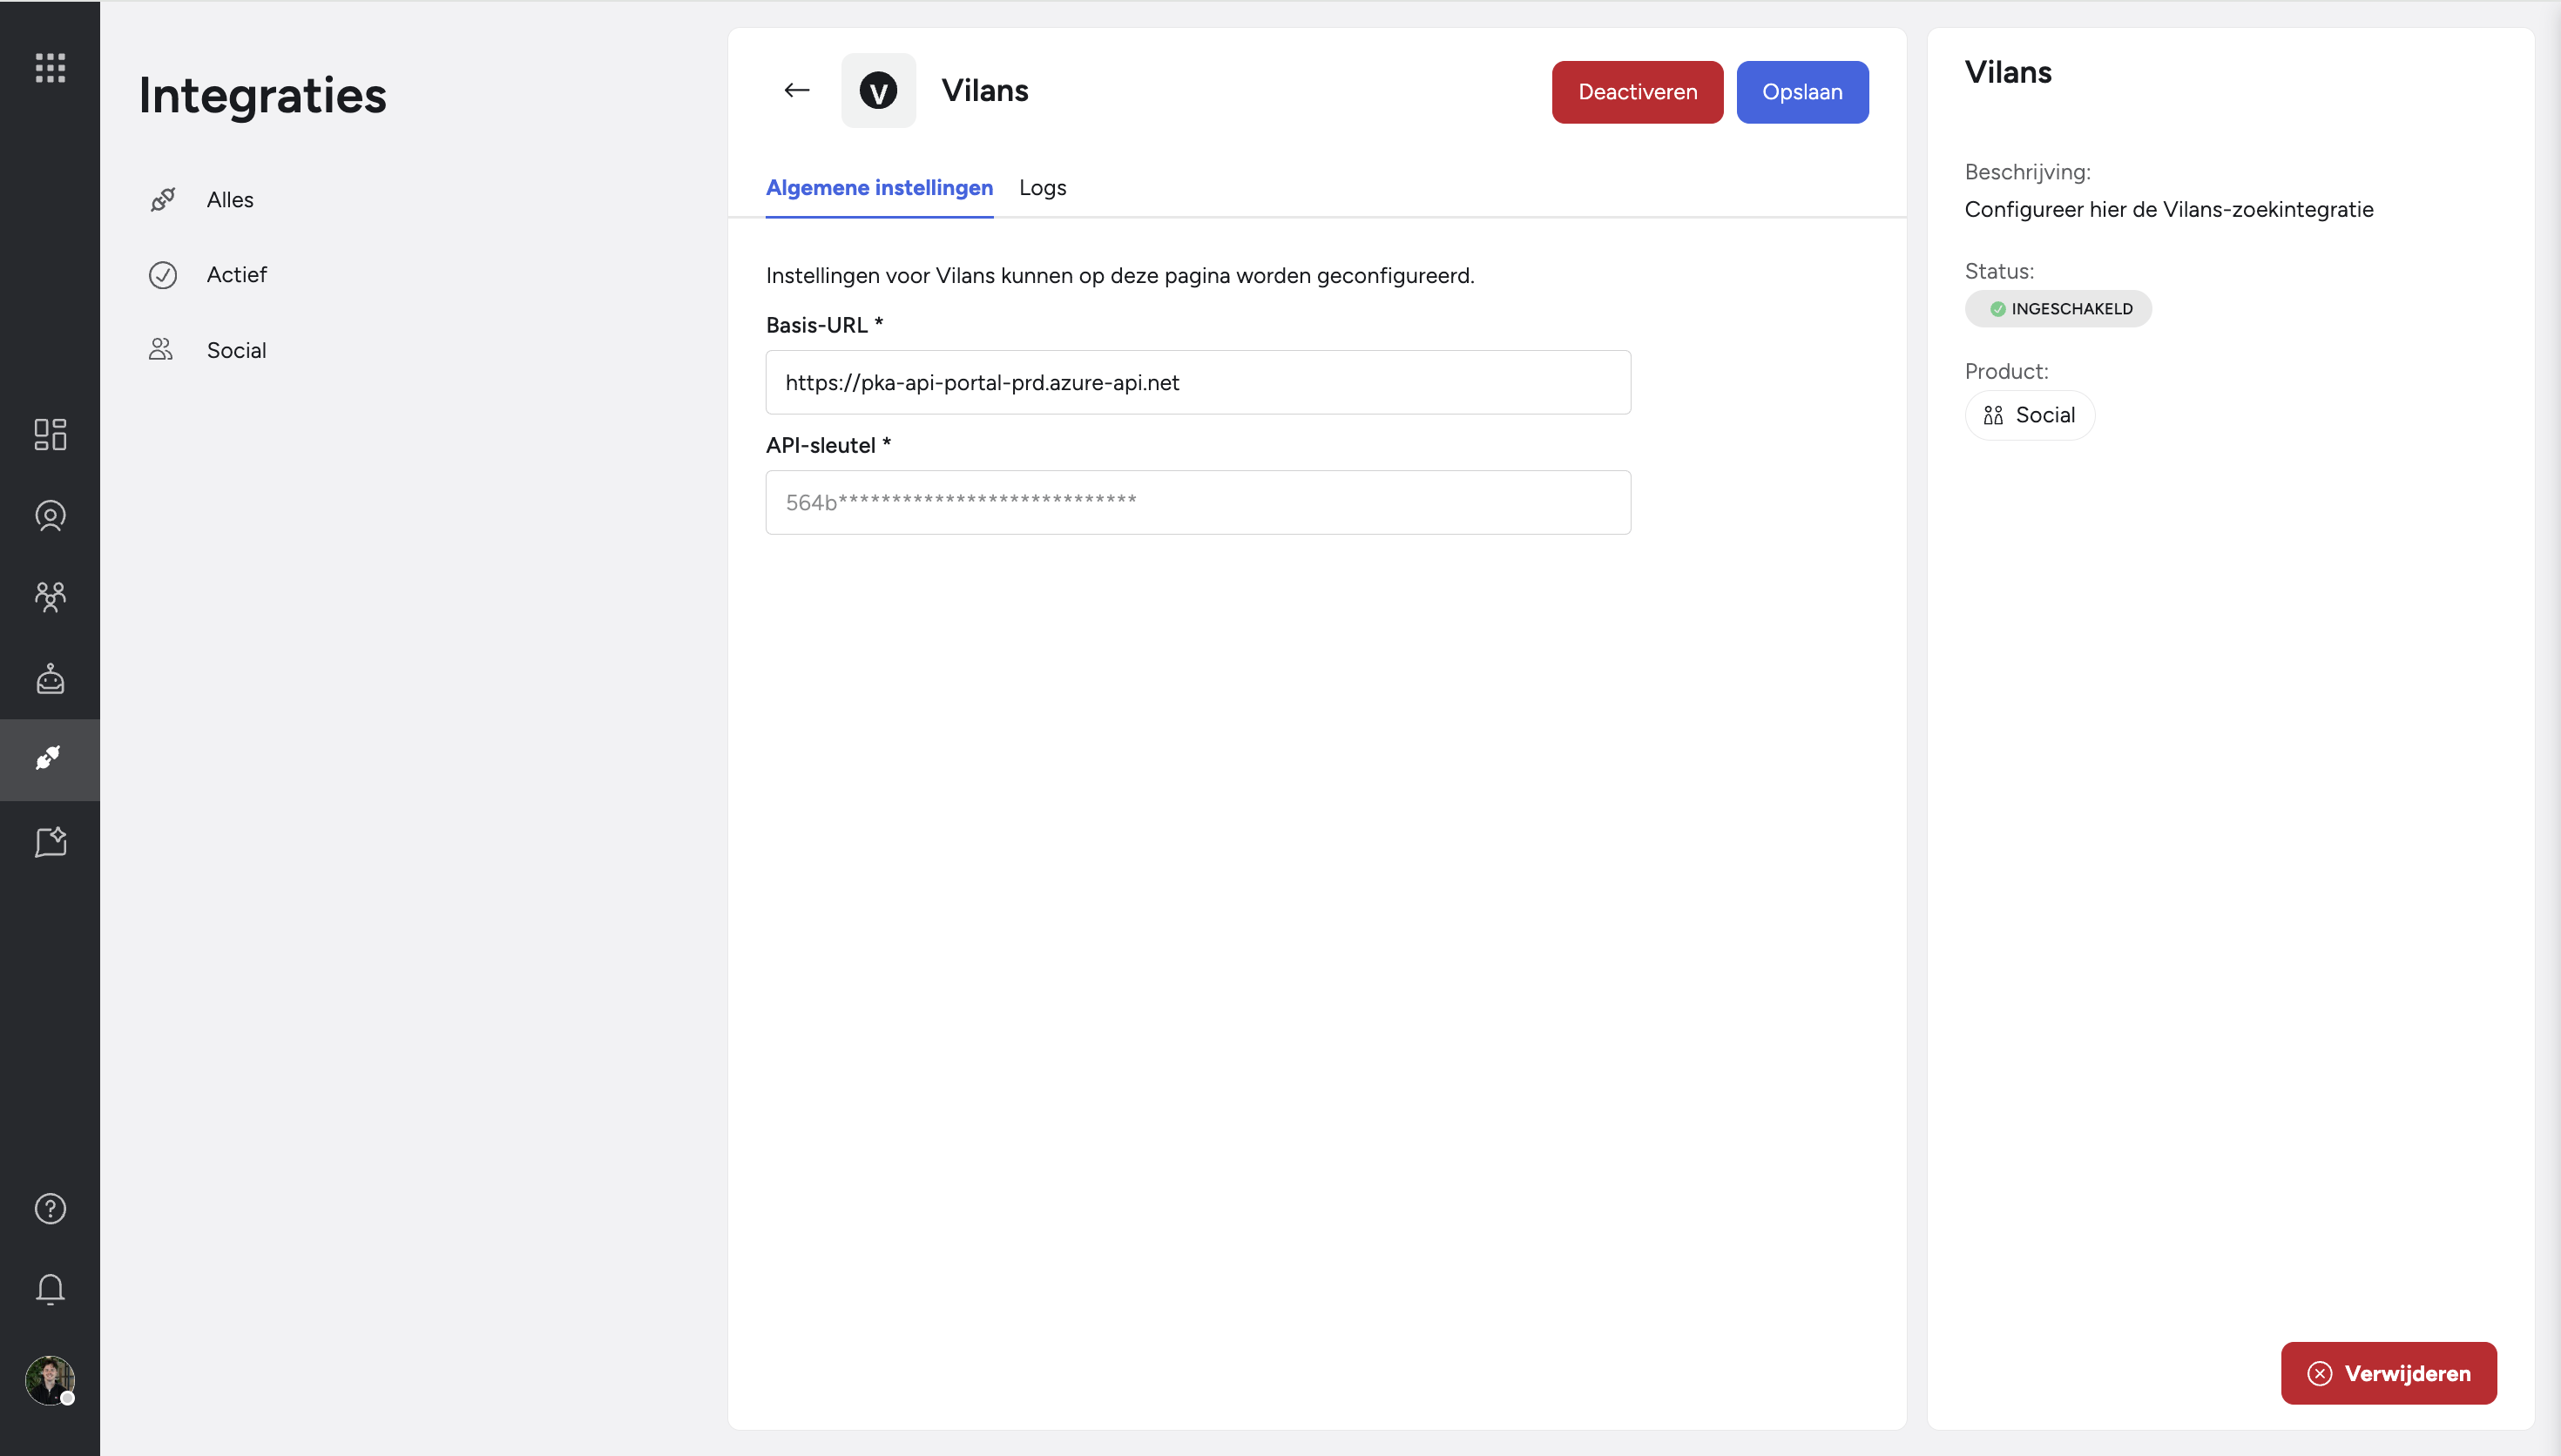Open the dashboard icon in sidebar
The width and height of the screenshot is (2561, 1456).
pyautogui.click(x=50, y=434)
